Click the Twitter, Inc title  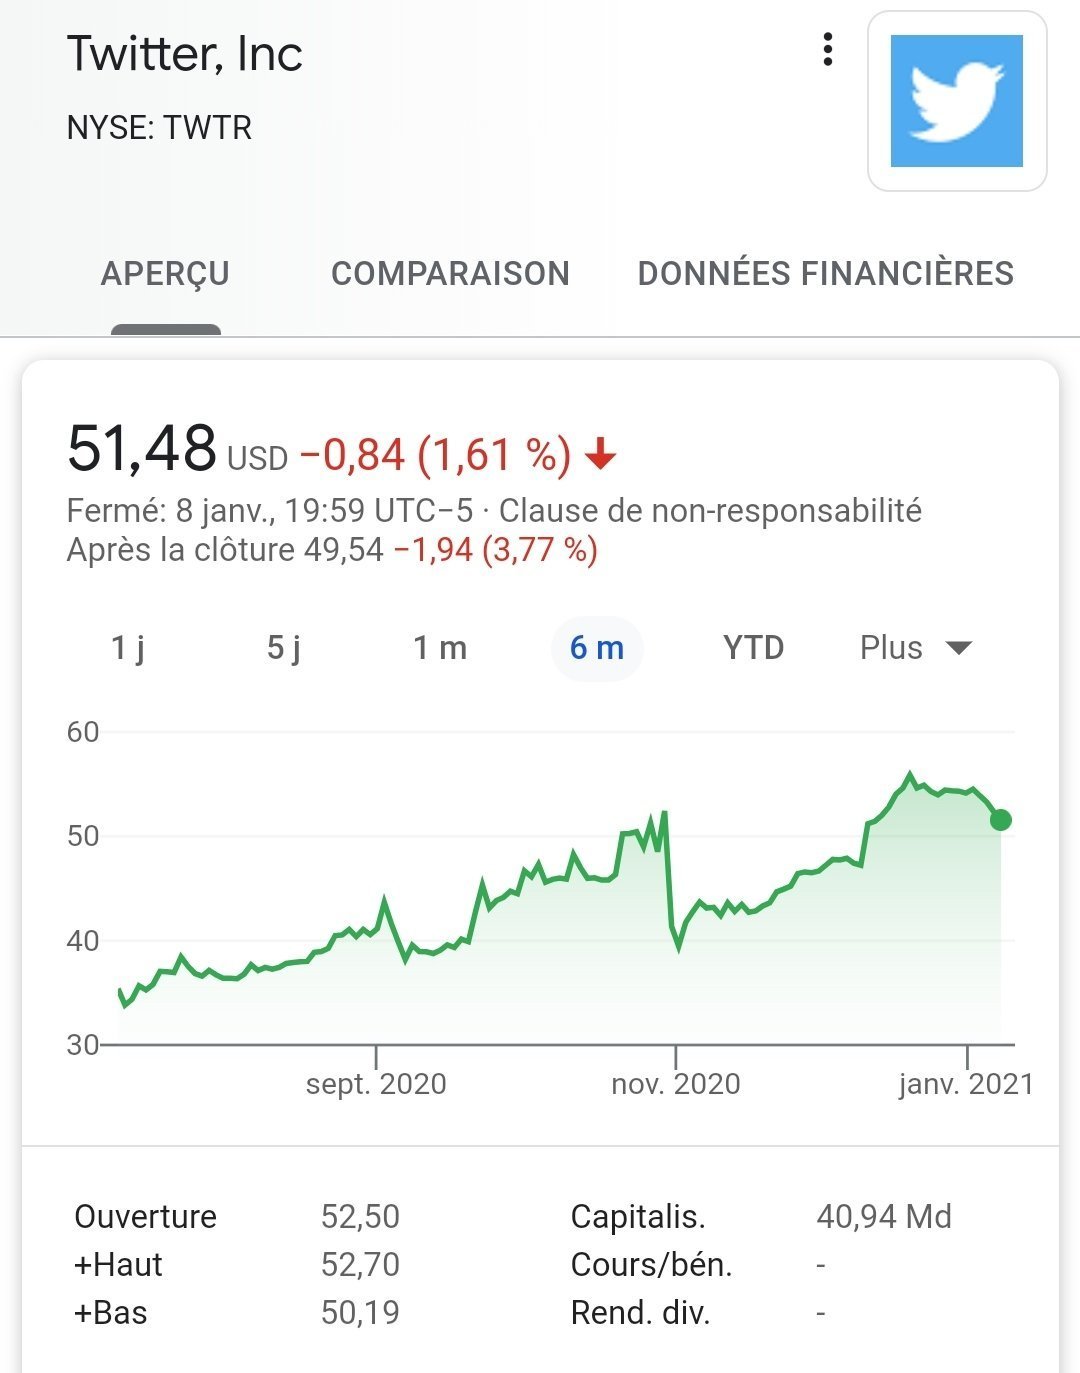click(x=185, y=54)
